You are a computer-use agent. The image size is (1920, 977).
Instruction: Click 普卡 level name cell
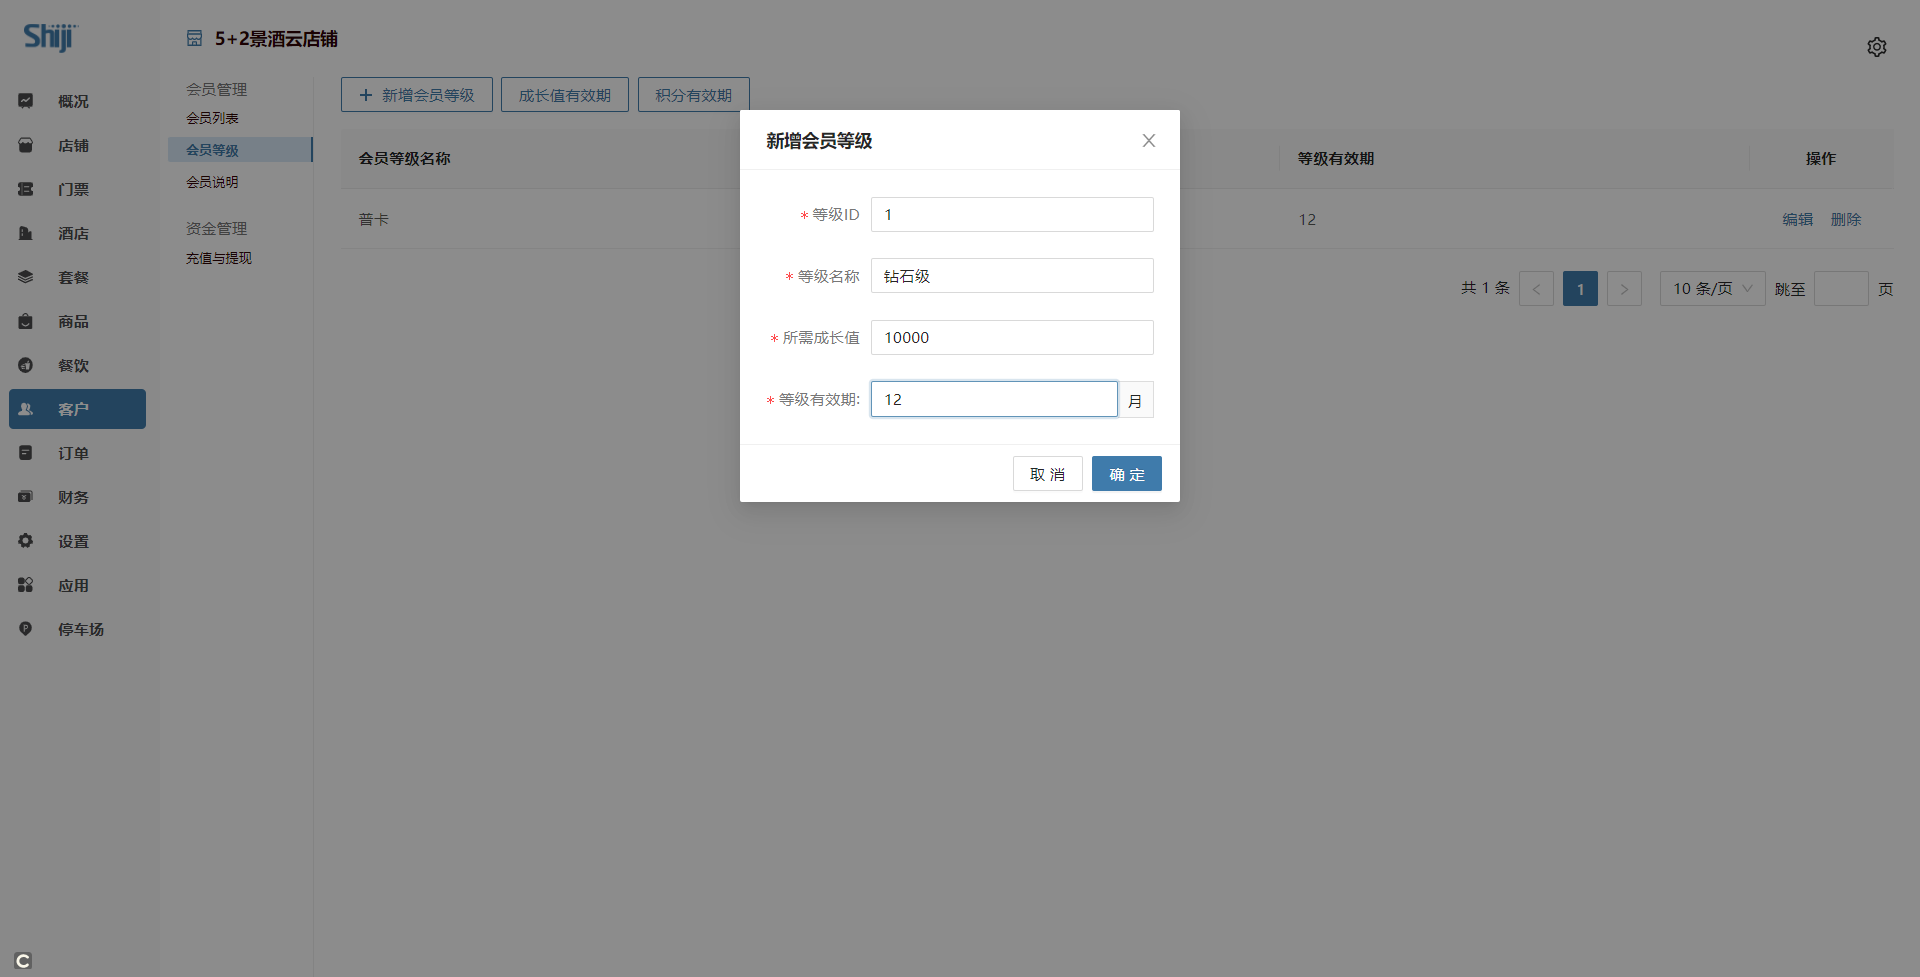(374, 220)
